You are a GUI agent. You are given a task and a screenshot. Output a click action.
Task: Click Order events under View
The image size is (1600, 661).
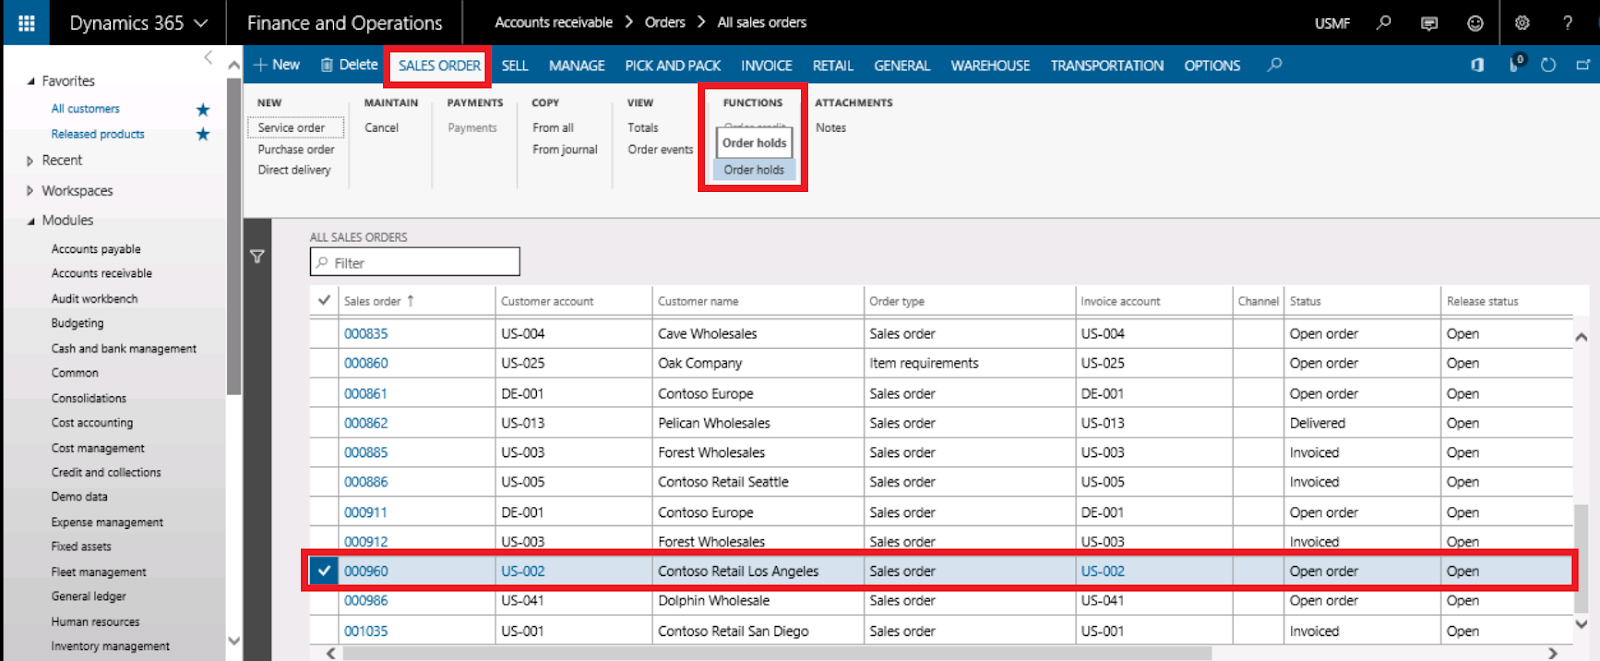coord(660,150)
